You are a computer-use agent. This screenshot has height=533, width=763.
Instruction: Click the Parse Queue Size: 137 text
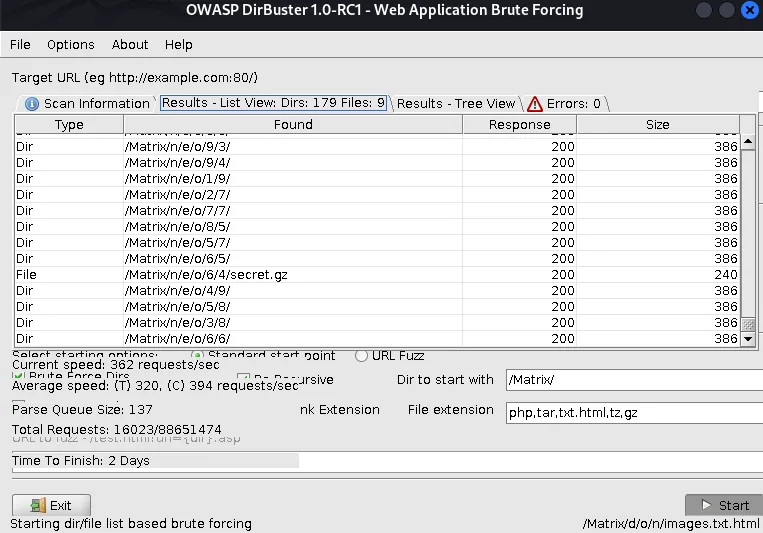82,410
